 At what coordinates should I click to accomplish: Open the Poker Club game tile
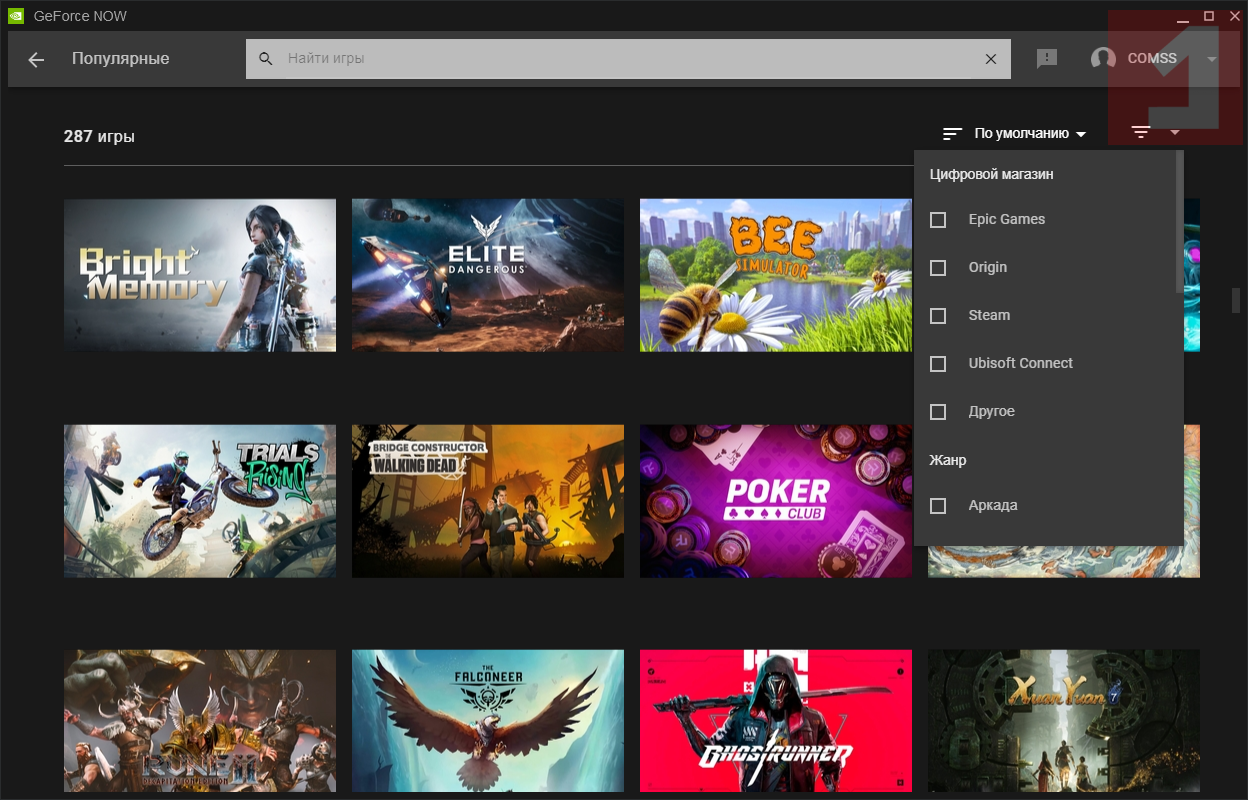click(776, 501)
